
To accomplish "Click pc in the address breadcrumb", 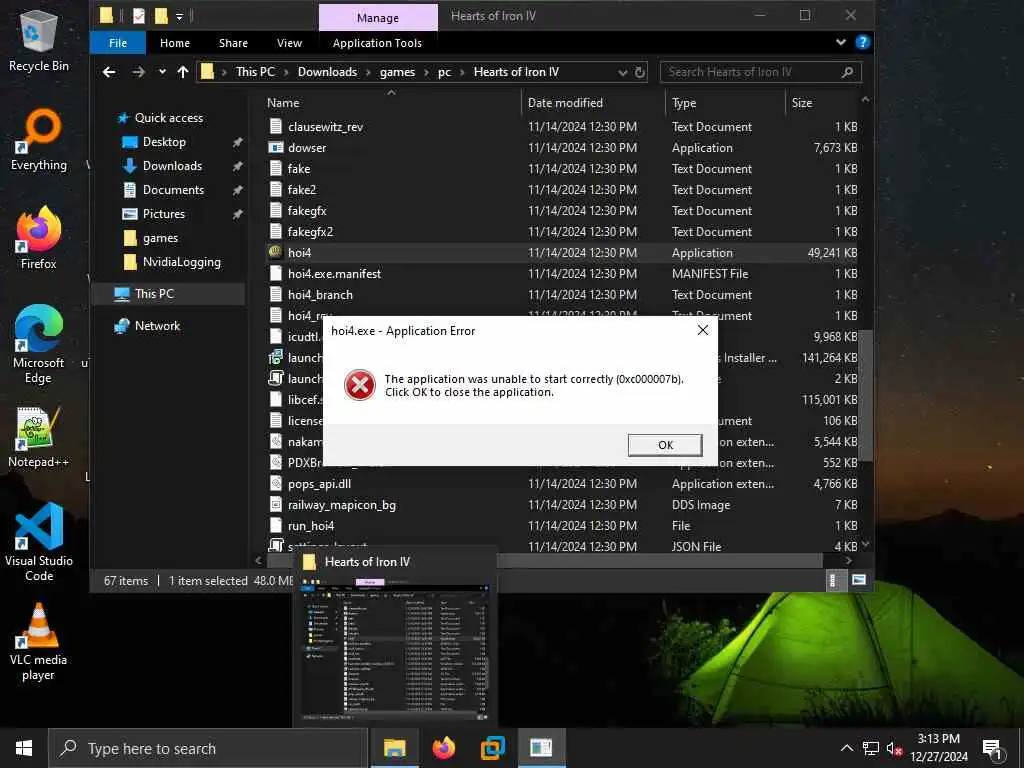I will point(444,72).
